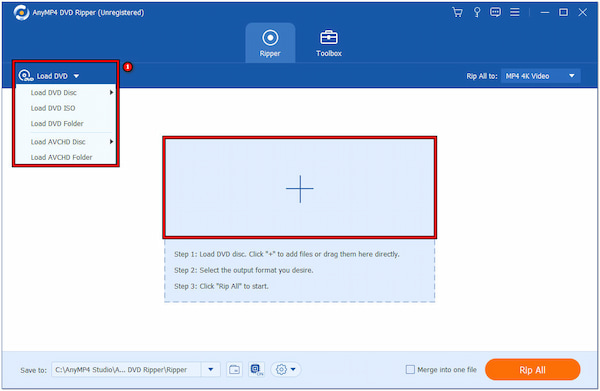This screenshot has width=600, height=391.
Task: Close the AnyMP4 DVD Ripper window
Action: pos(582,12)
